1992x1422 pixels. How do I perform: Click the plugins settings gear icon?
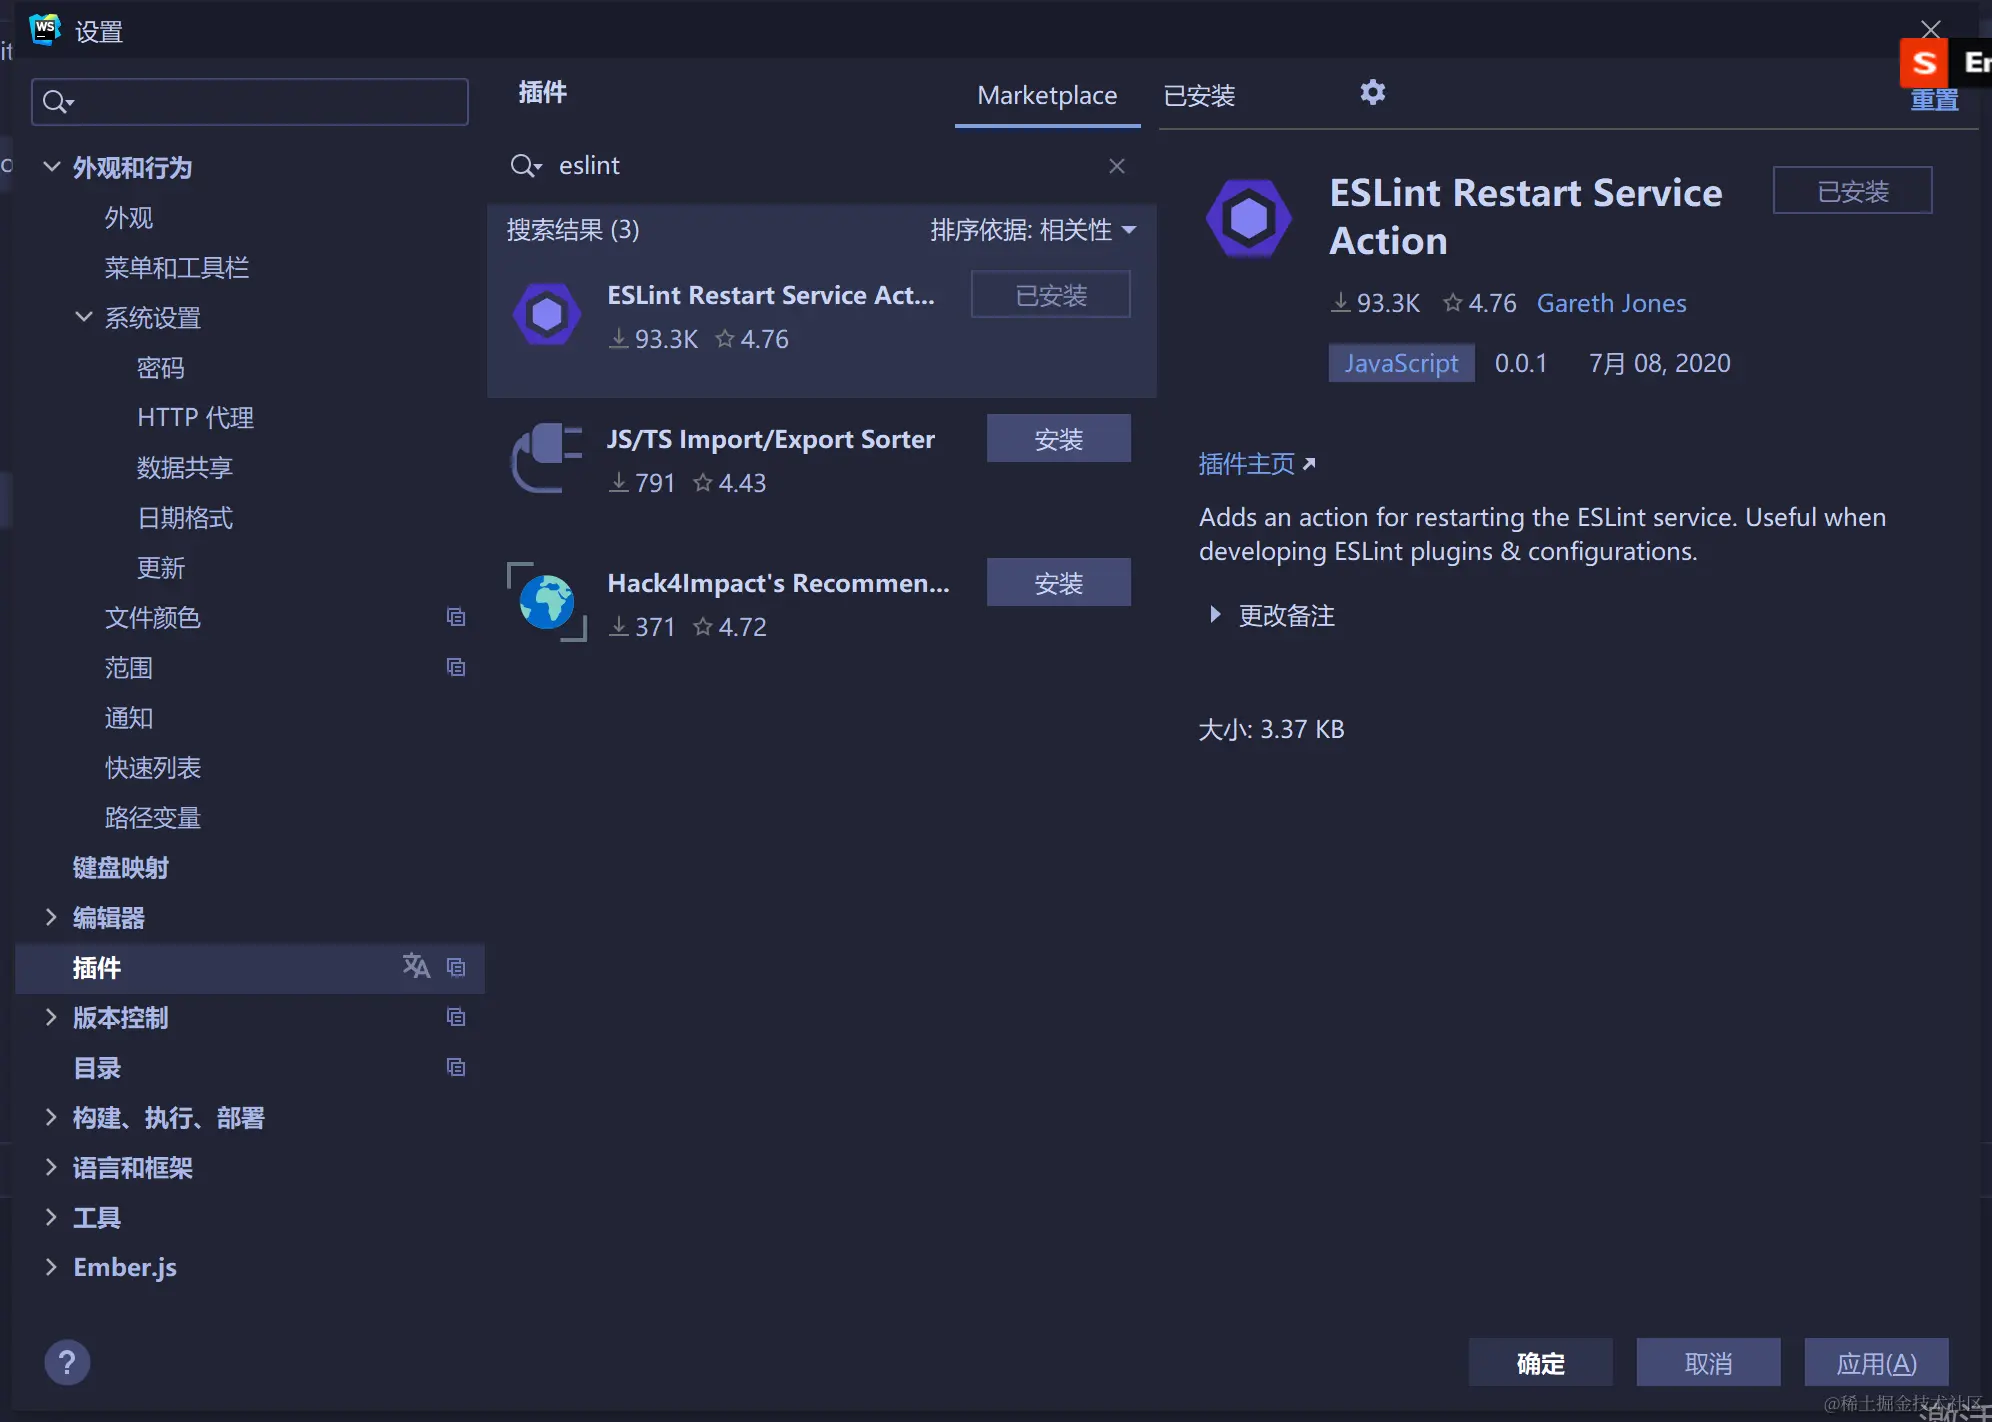(1372, 93)
